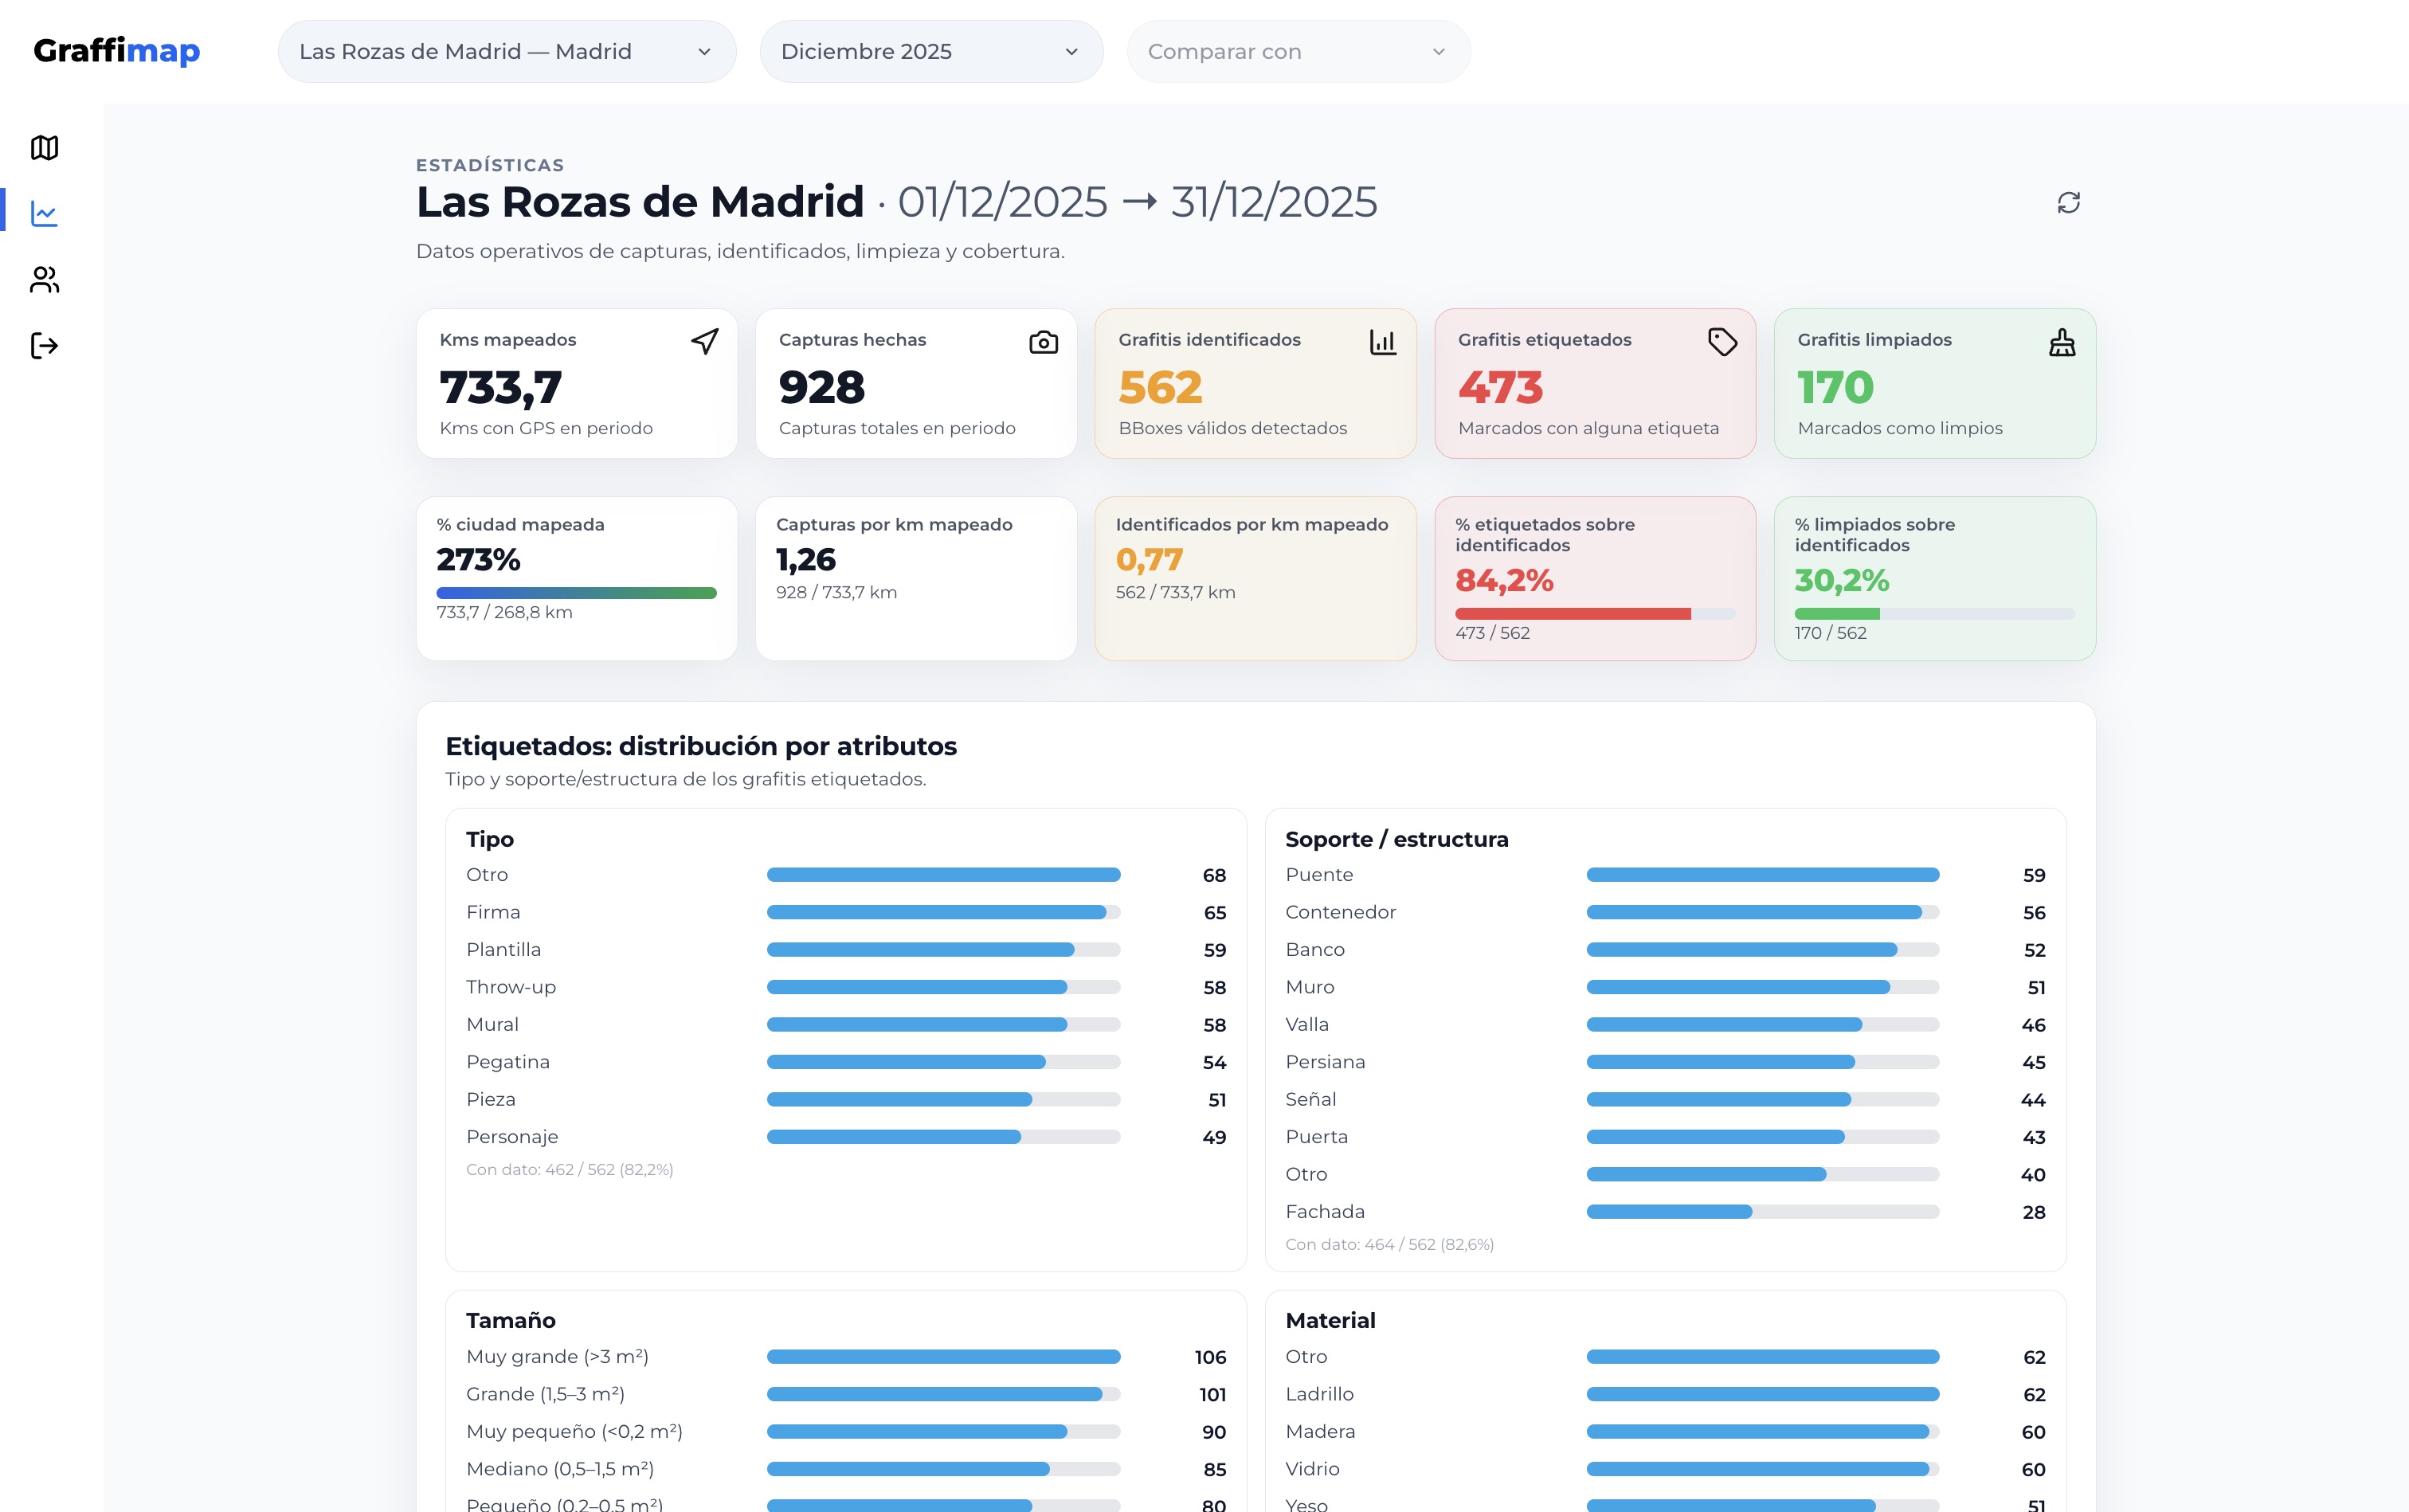Click the % ciudad mapeada progress bar
This screenshot has width=2409, height=1512.
coord(576,593)
